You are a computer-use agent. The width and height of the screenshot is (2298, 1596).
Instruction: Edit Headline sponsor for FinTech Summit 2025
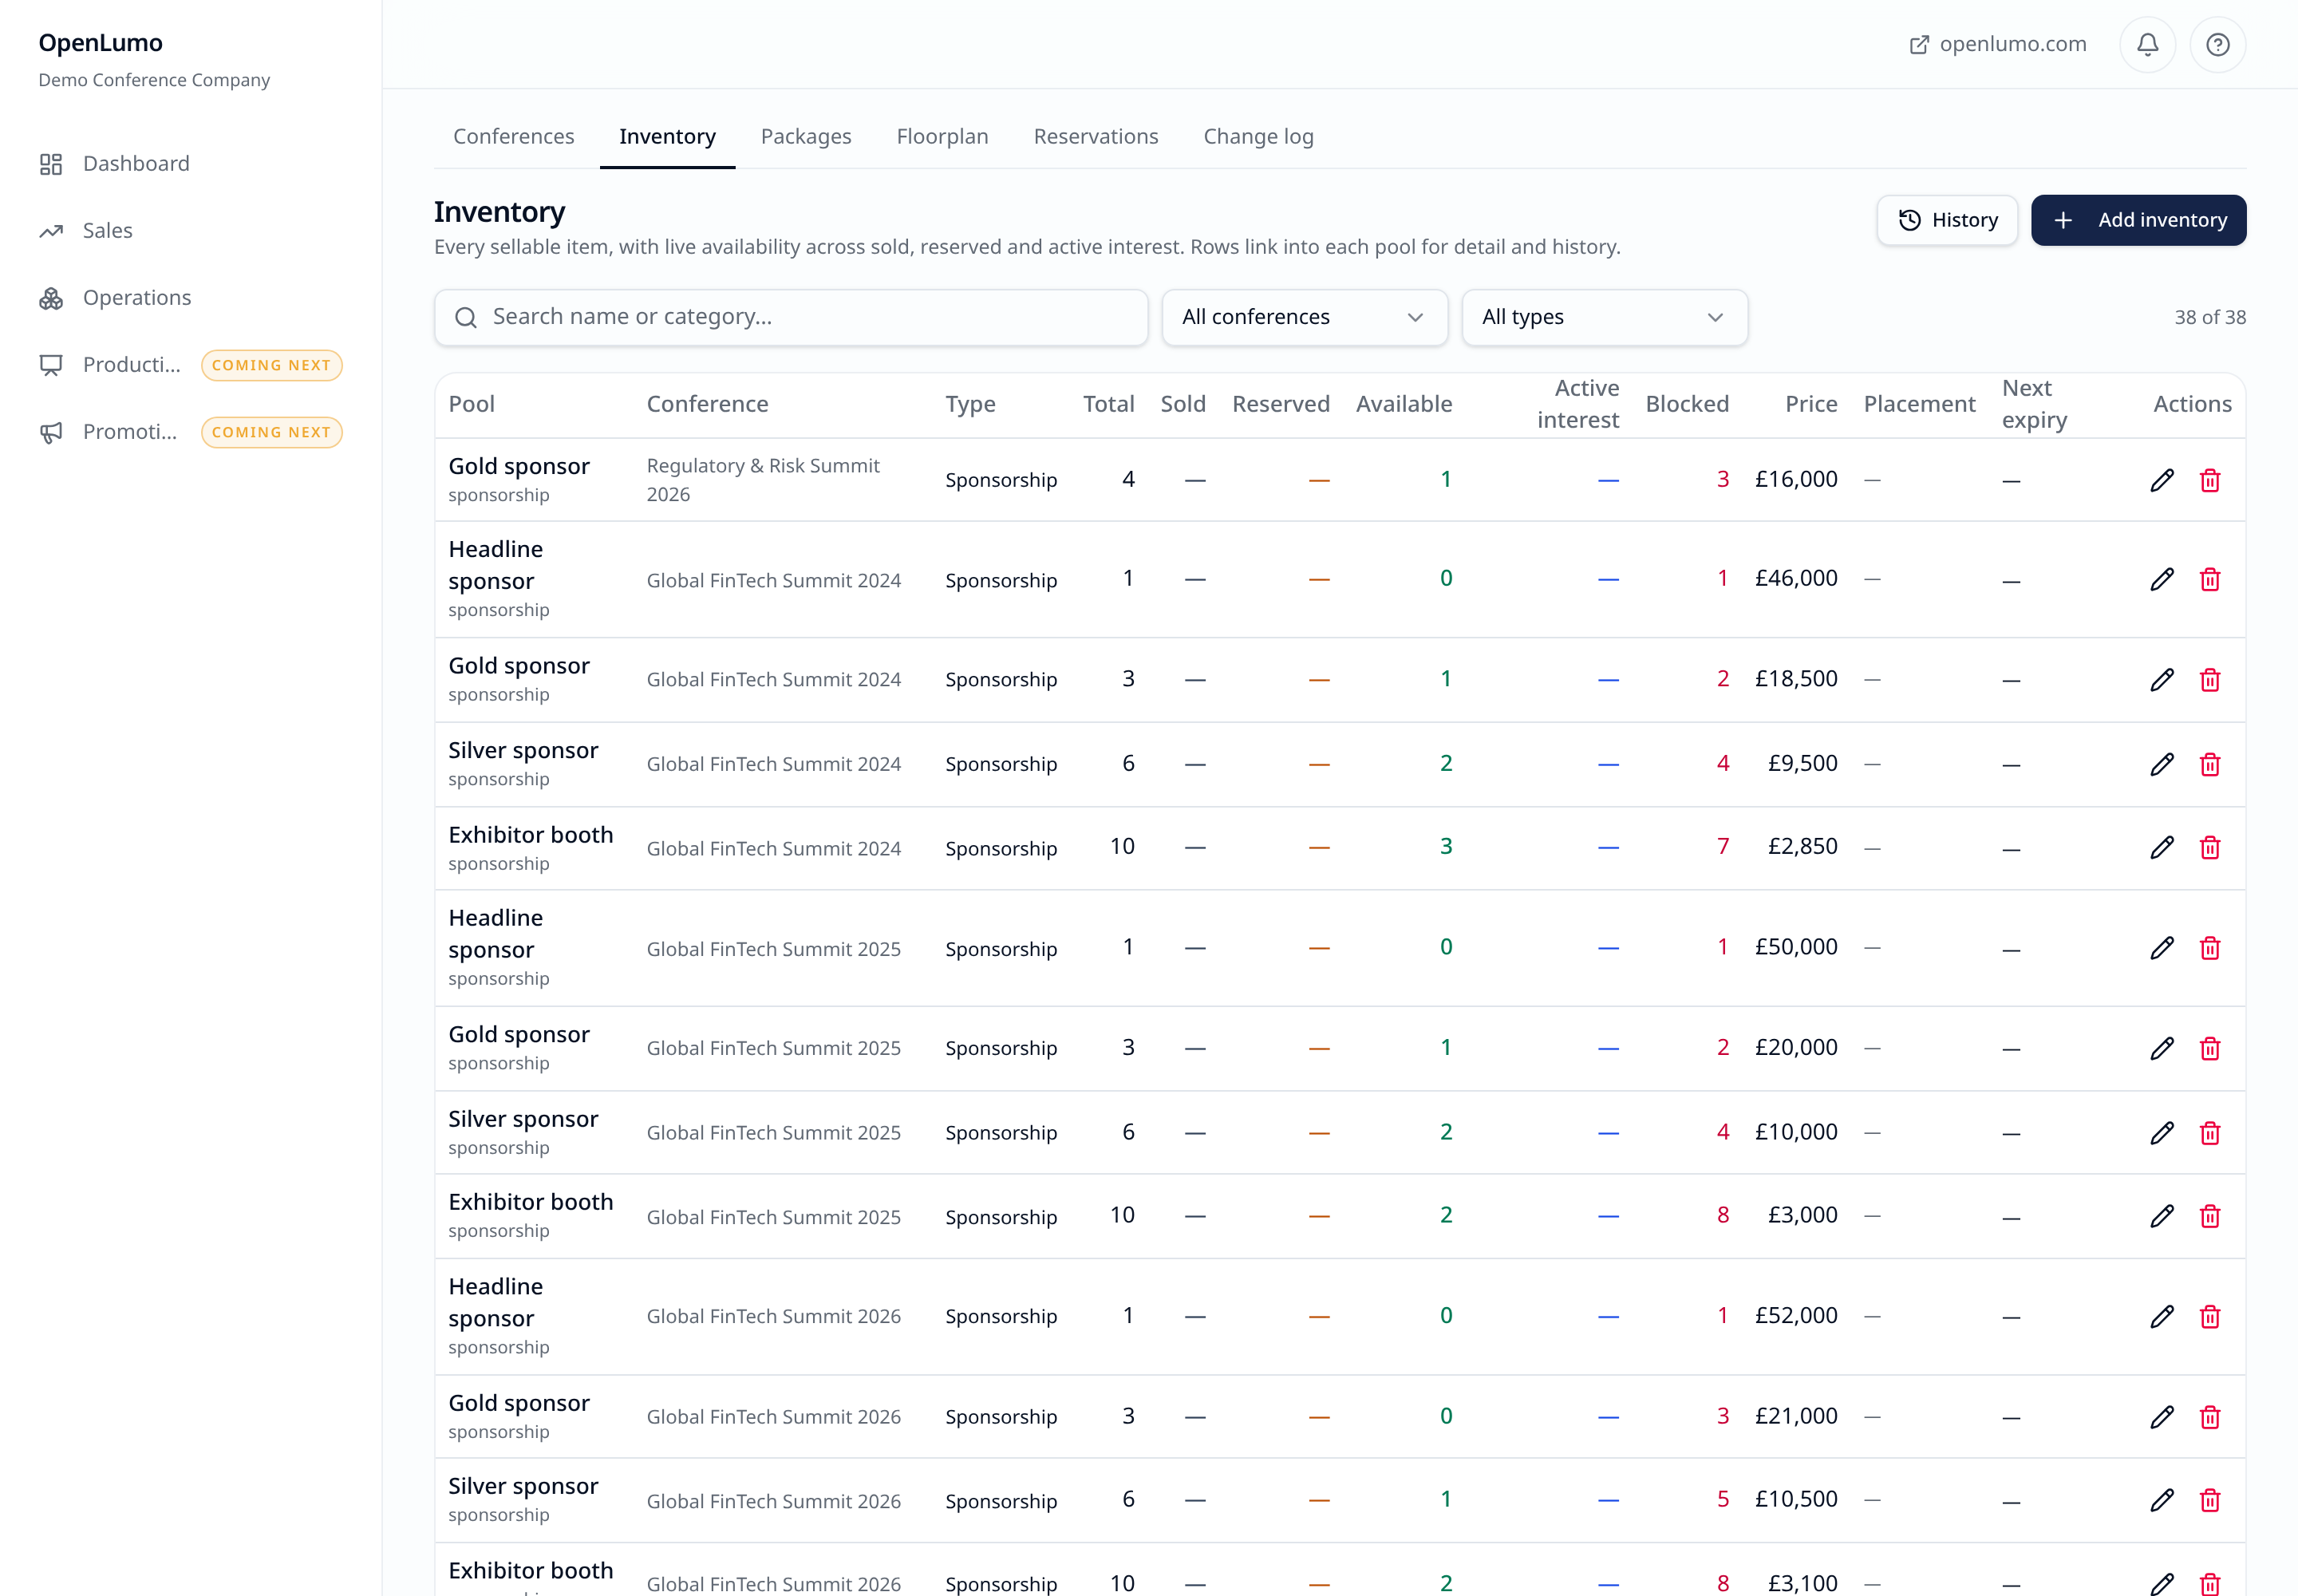tap(2162, 948)
